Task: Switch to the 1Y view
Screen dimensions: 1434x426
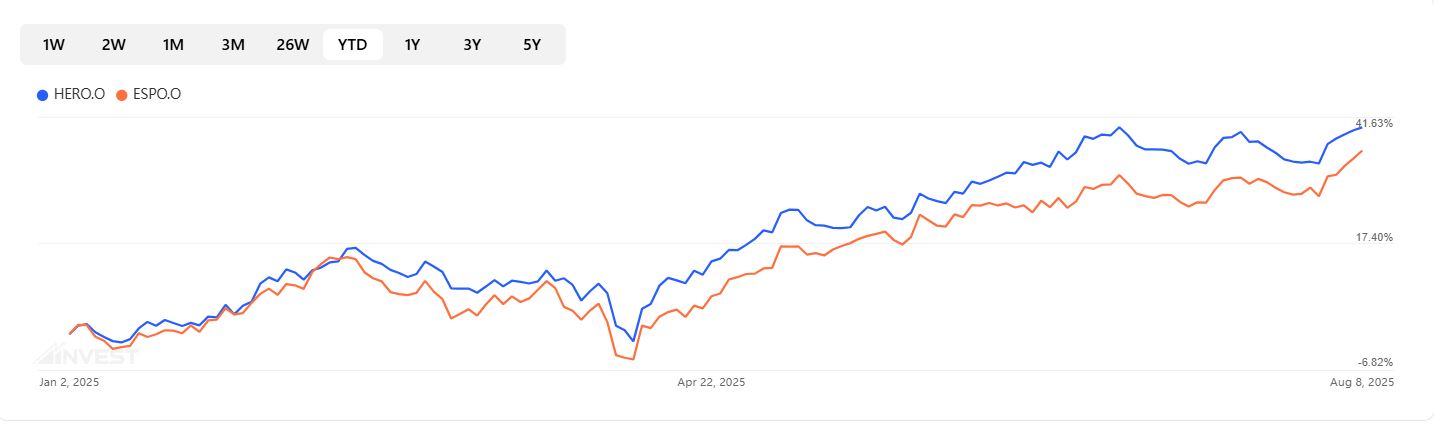Action: [x=412, y=44]
